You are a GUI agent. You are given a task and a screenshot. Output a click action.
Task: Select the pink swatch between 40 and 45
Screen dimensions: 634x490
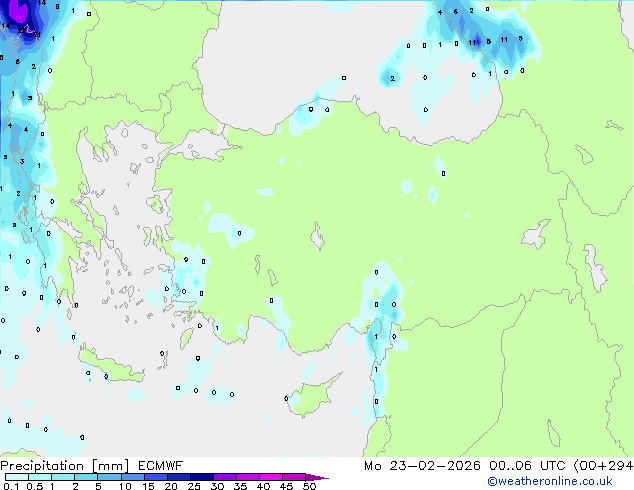point(271,477)
